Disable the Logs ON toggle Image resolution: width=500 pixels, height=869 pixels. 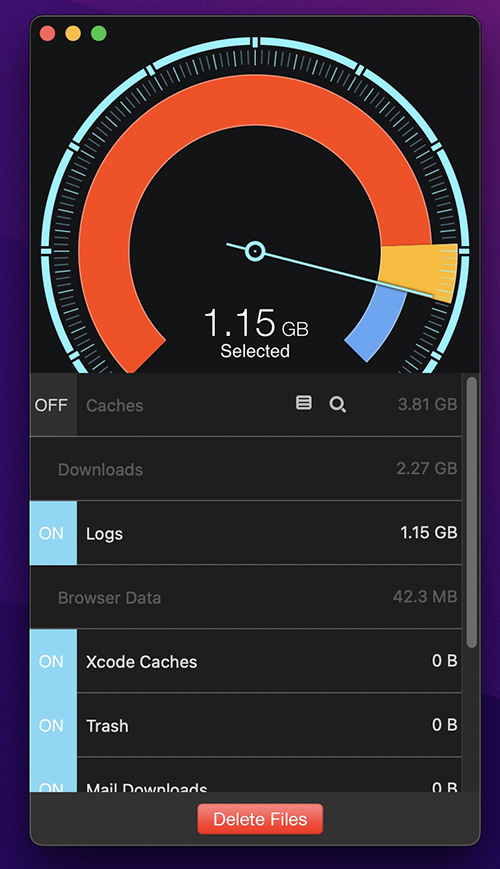(53, 533)
